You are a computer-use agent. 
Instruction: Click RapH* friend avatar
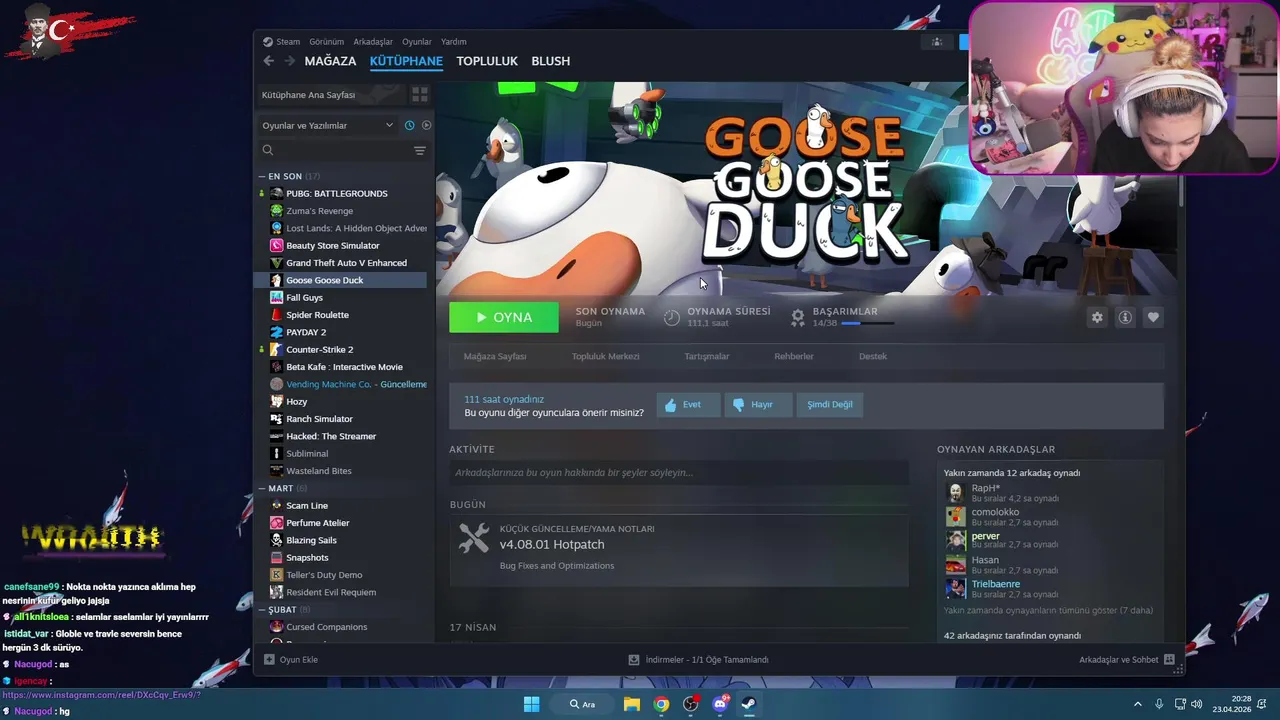(956, 492)
